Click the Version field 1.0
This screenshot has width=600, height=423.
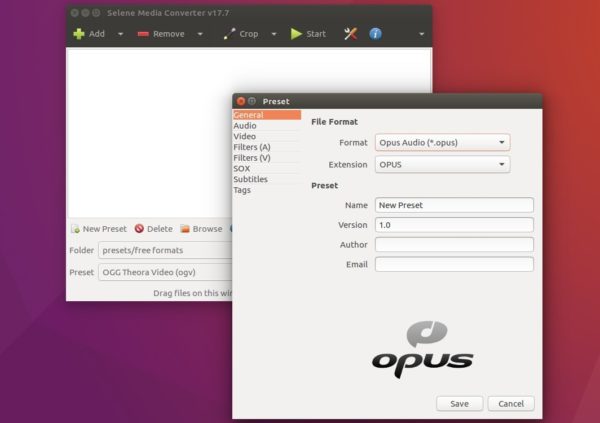pos(454,225)
